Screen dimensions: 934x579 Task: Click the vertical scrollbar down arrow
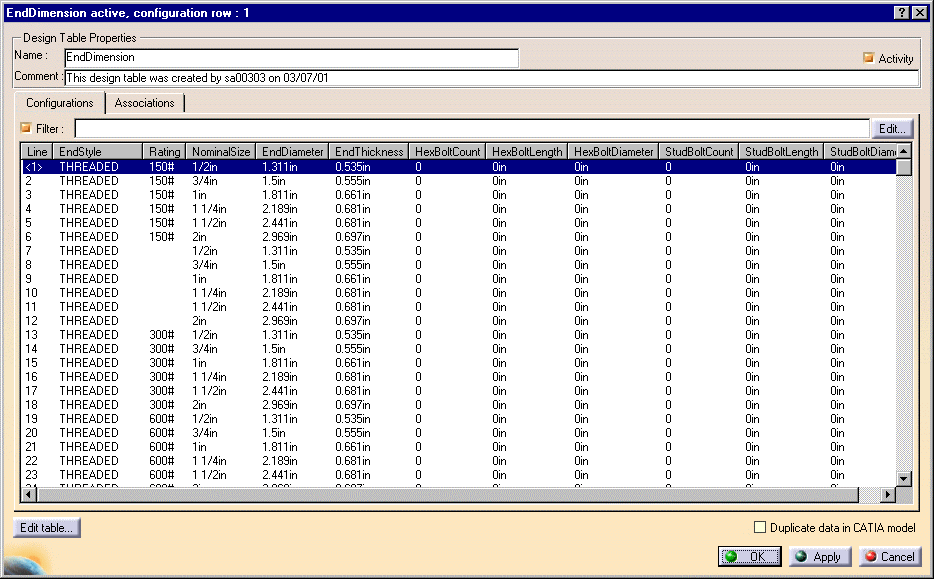pos(904,478)
